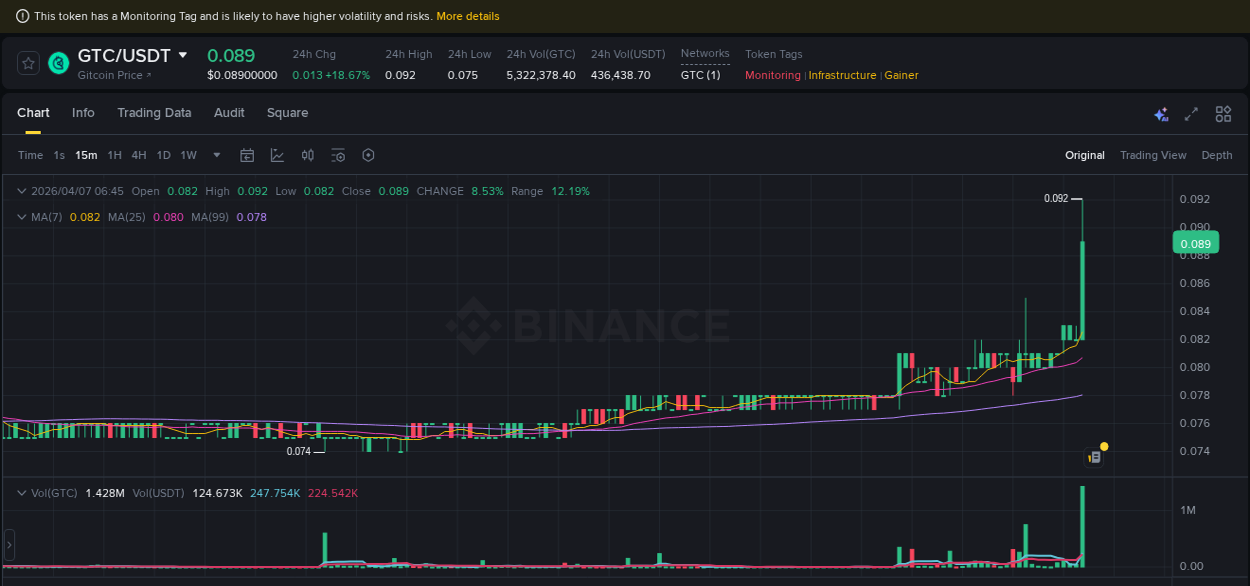
Task: Open the widget grid layout icon
Action: [1223, 114]
